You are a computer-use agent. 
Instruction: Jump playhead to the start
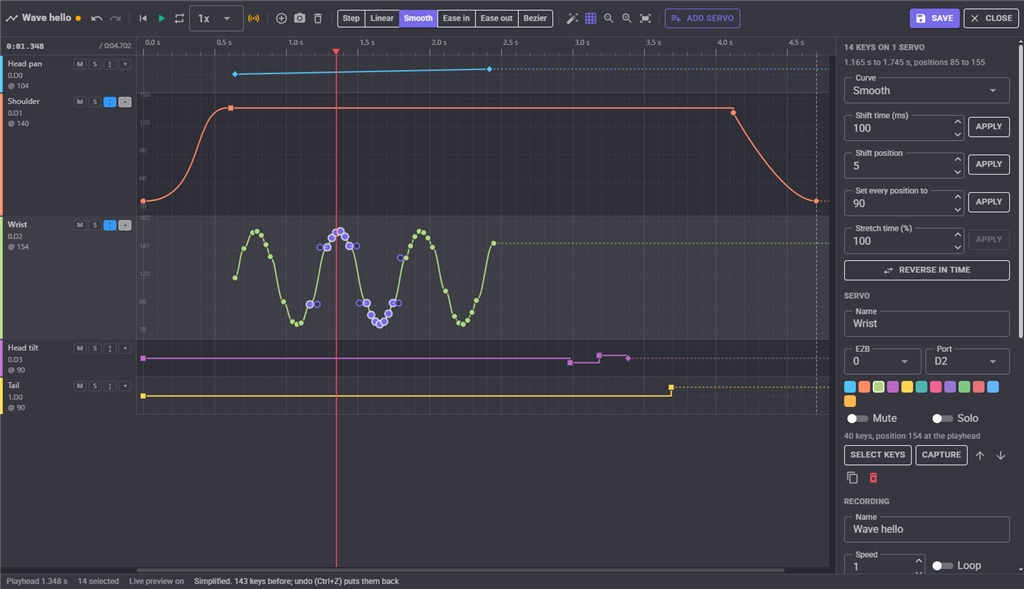coord(143,18)
